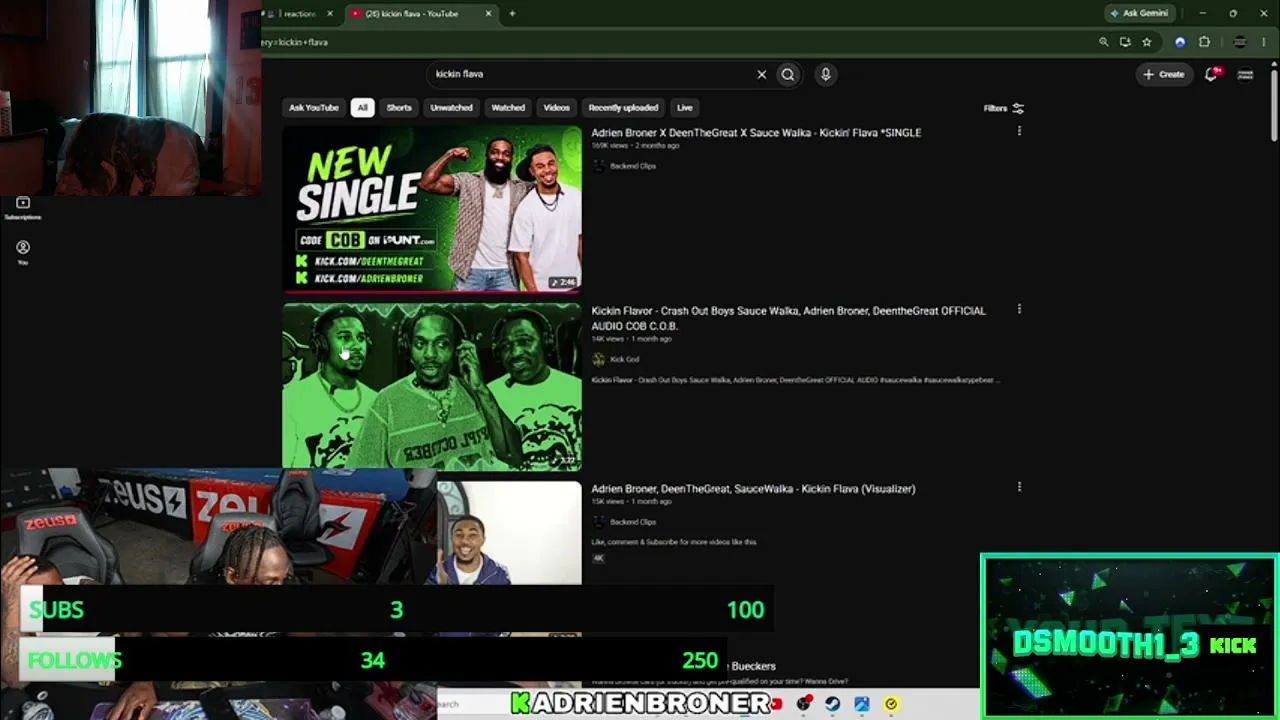Filter results by Live
Viewport: 1280px width, 720px height.
coord(685,108)
